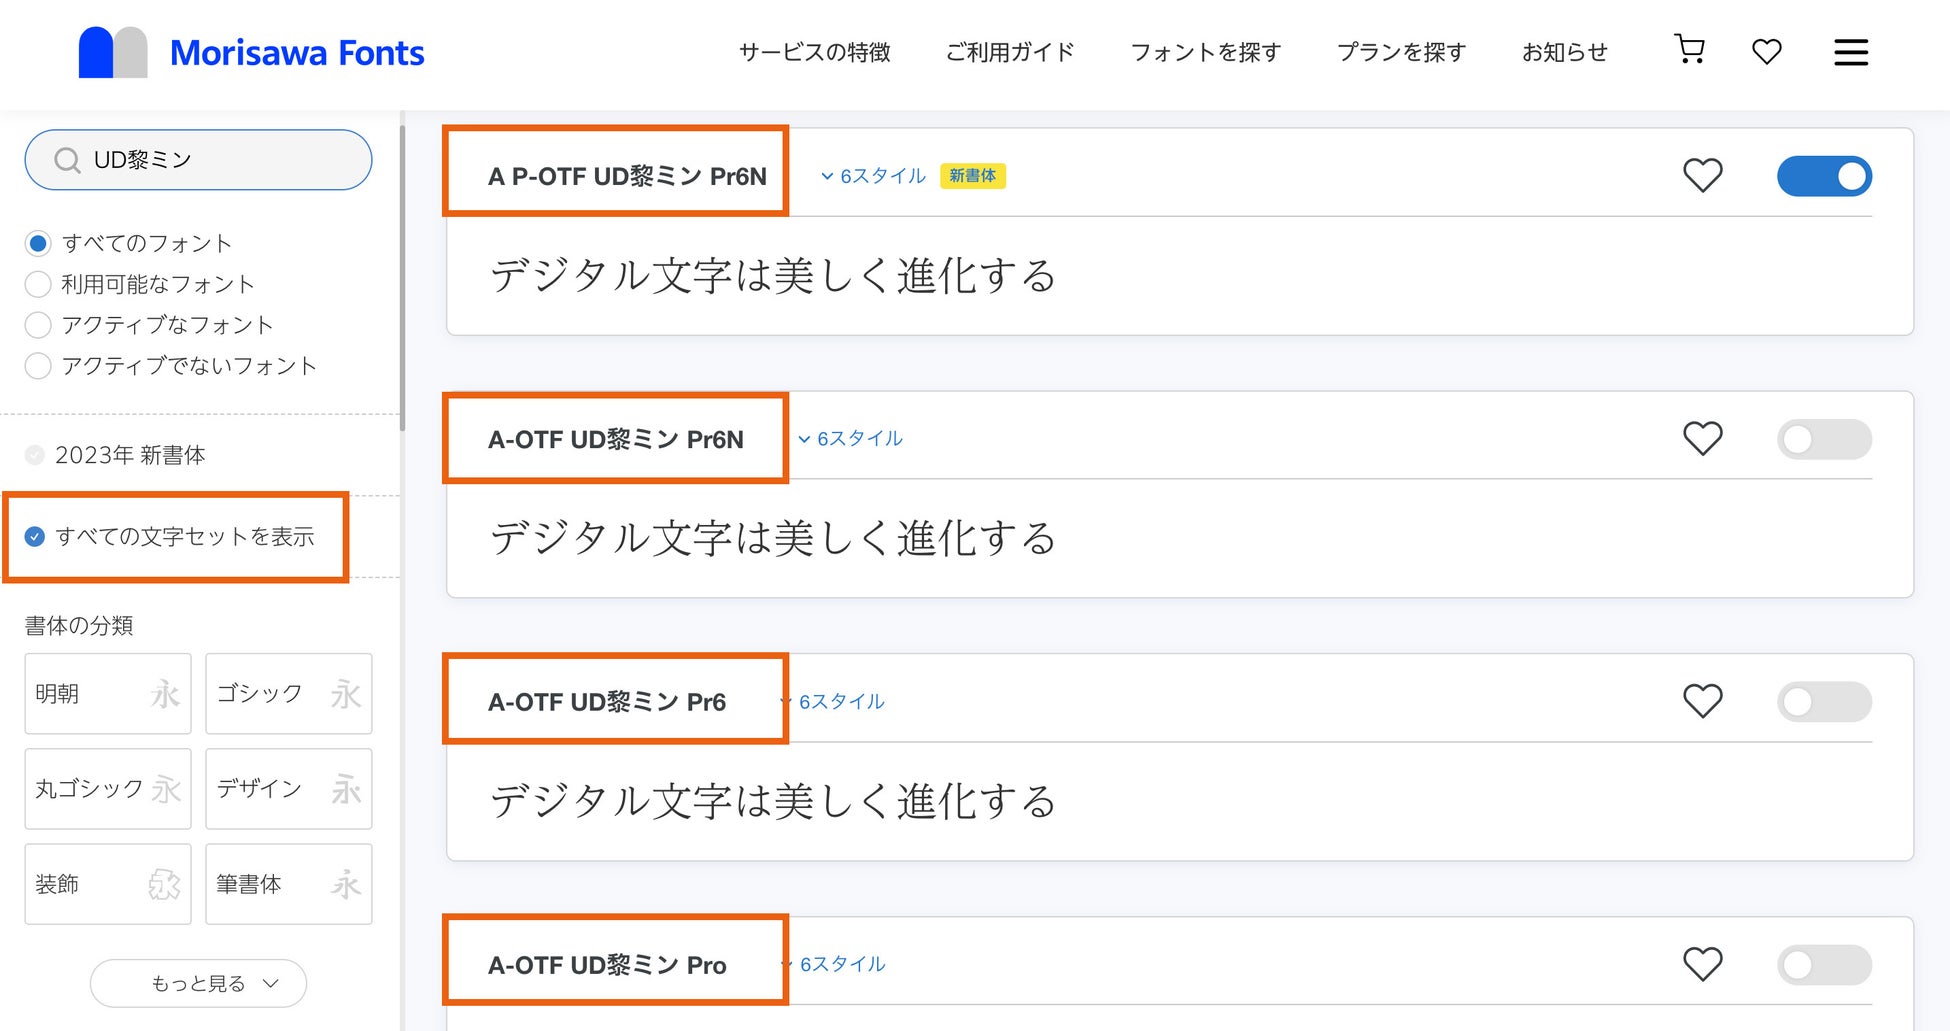Filter by デザイン category
1950x1031 pixels.
click(289, 789)
